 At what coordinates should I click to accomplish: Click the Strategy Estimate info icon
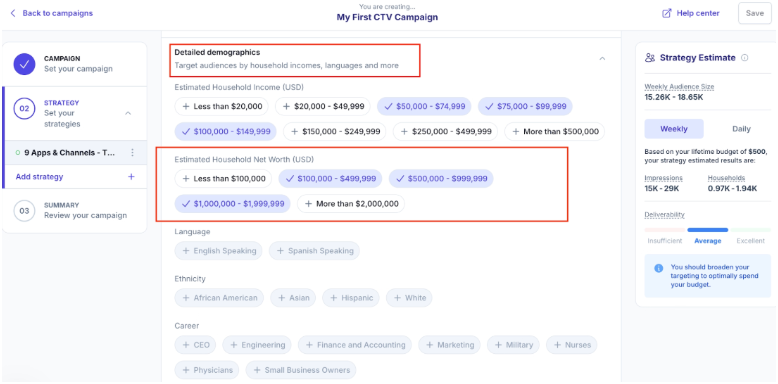click(744, 58)
